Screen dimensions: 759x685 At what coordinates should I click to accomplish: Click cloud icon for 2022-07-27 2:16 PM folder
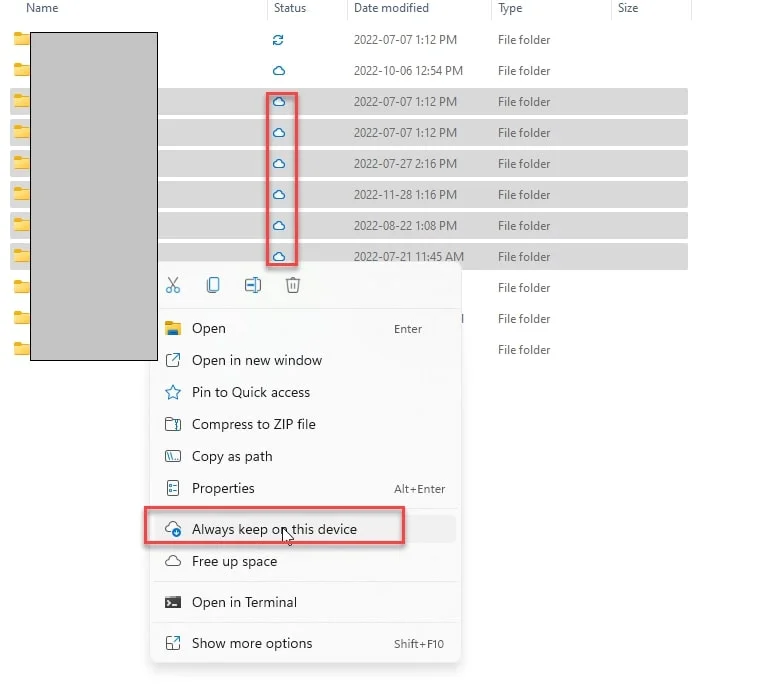279,164
